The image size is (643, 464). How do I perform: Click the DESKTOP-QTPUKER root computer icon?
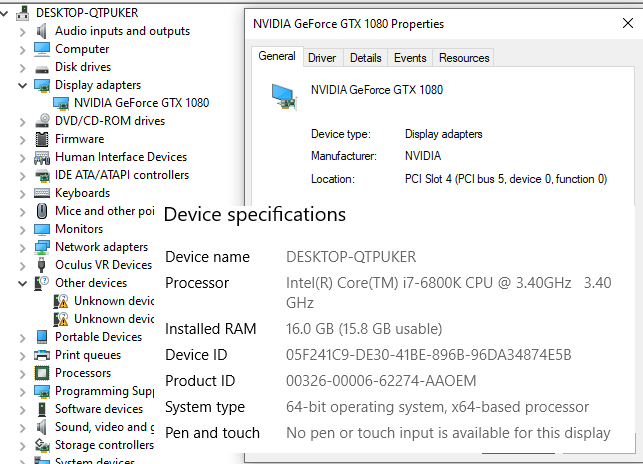tap(23, 13)
